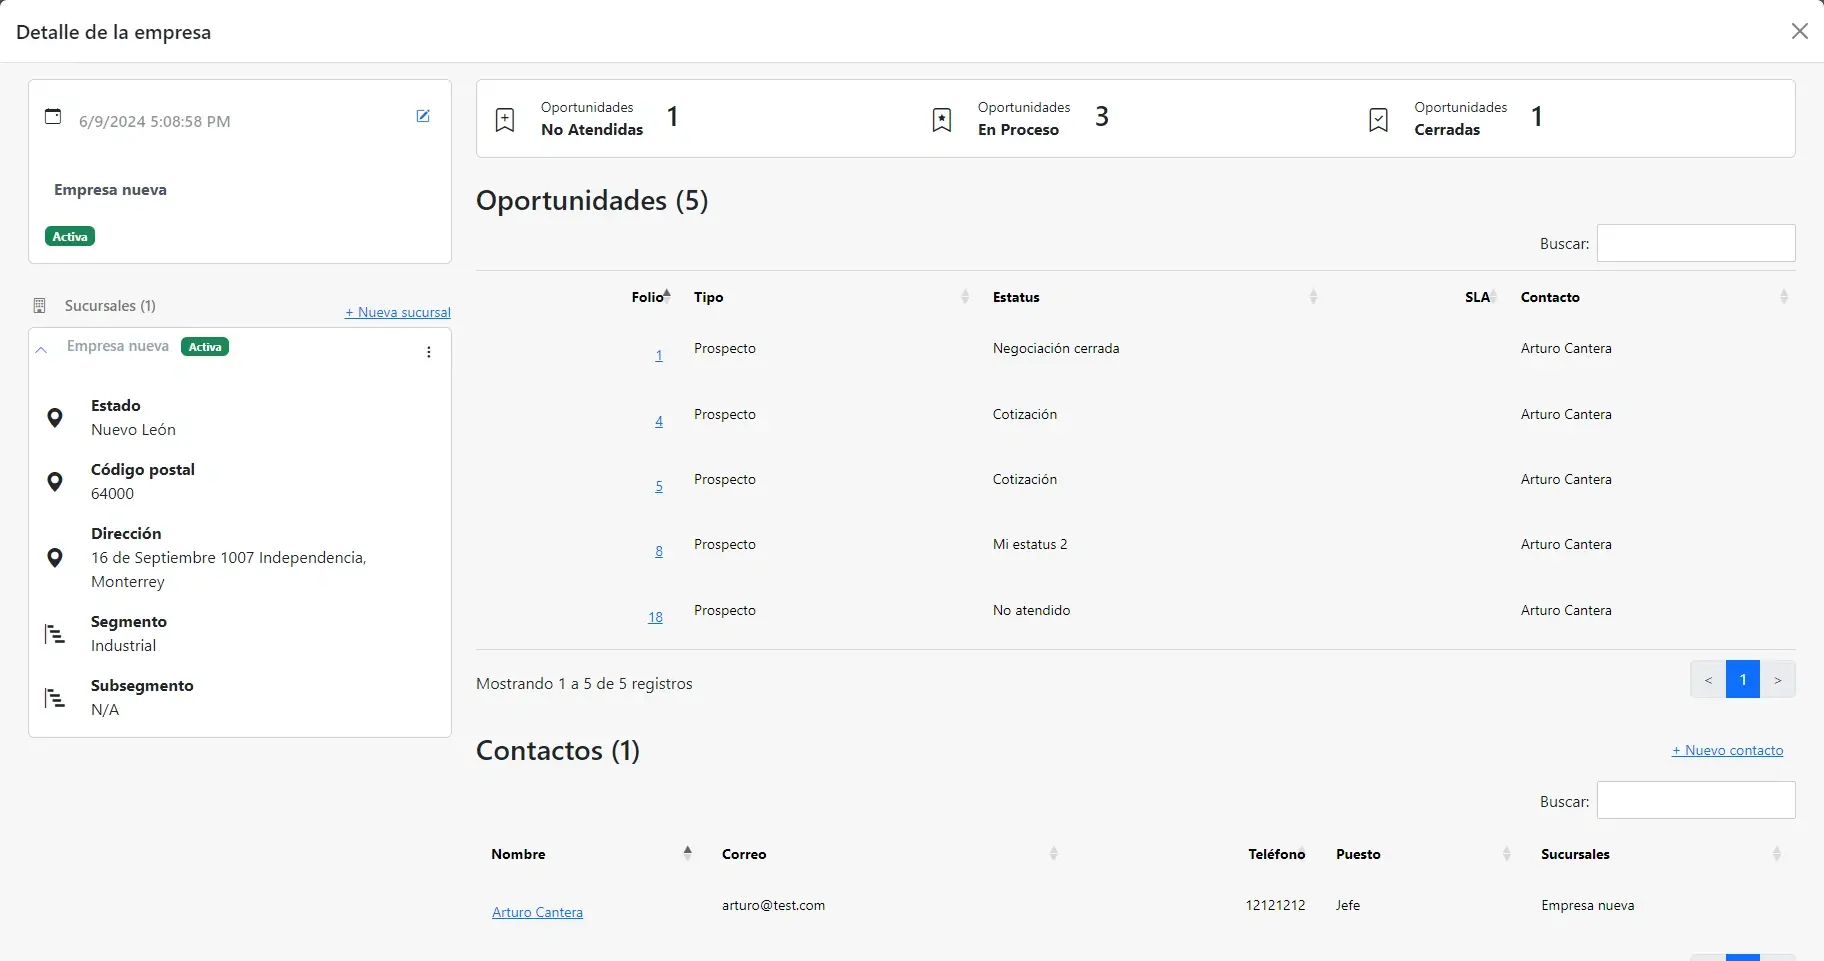Click the + Nuevo contacto link
This screenshot has height=961, width=1824.
(x=1727, y=750)
